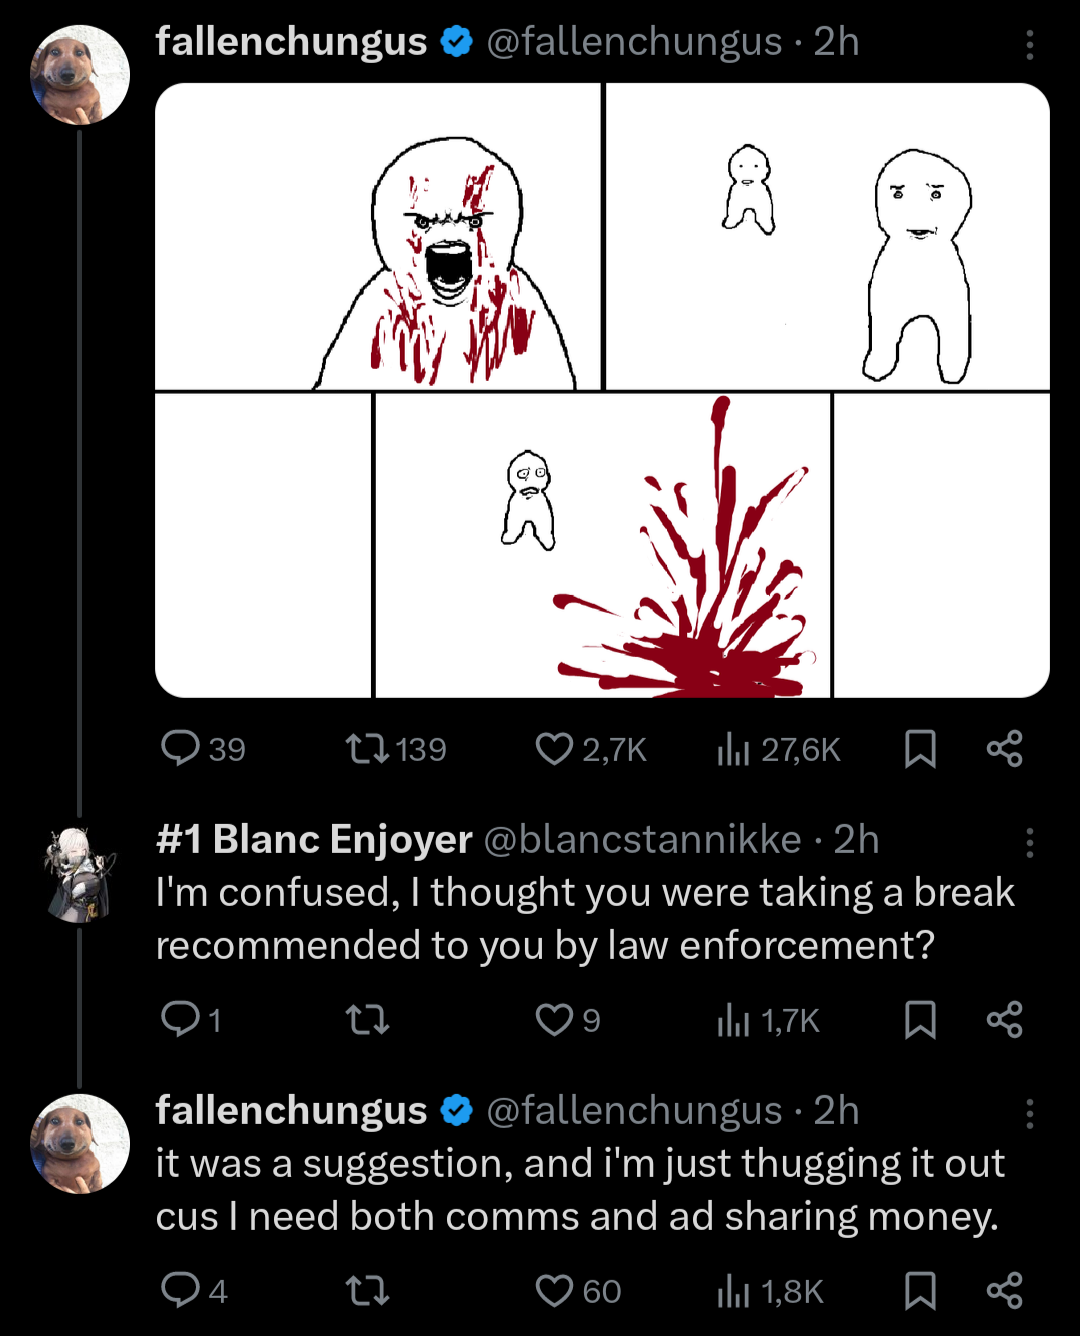Bookmark the comic image post
Image resolution: width=1080 pixels, height=1336 pixels.
point(920,748)
